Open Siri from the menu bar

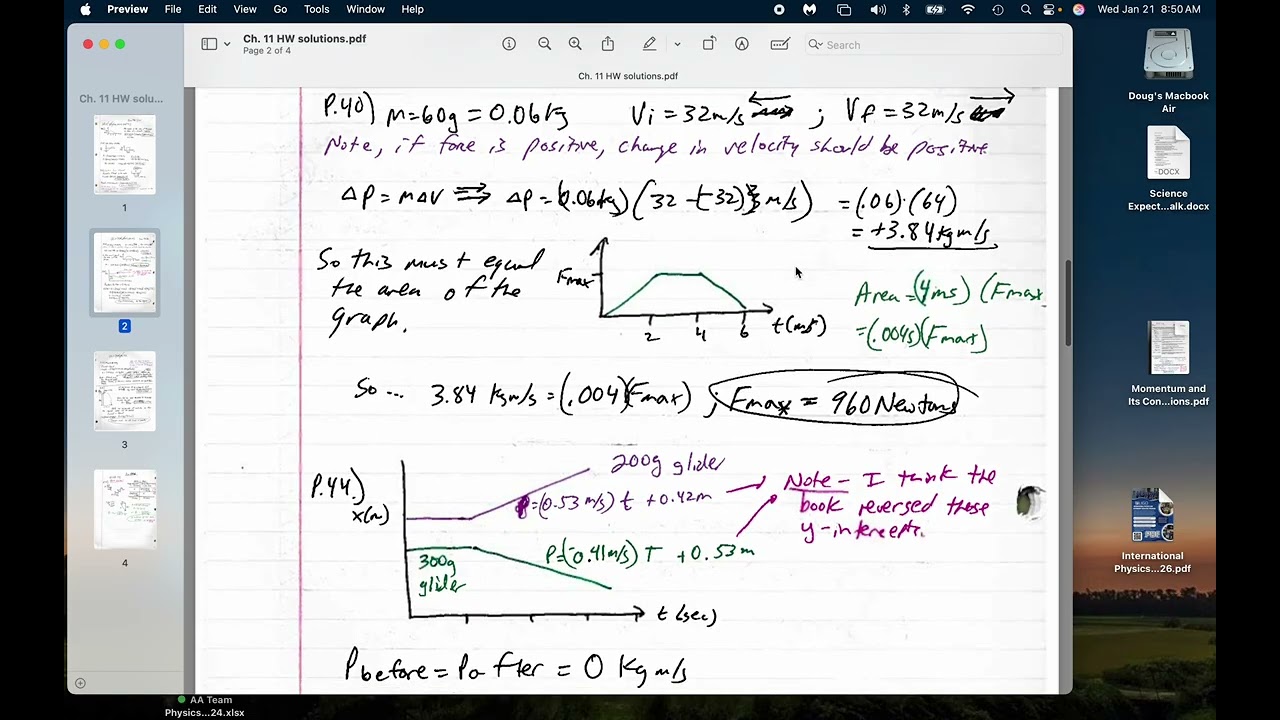point(1079,9)
